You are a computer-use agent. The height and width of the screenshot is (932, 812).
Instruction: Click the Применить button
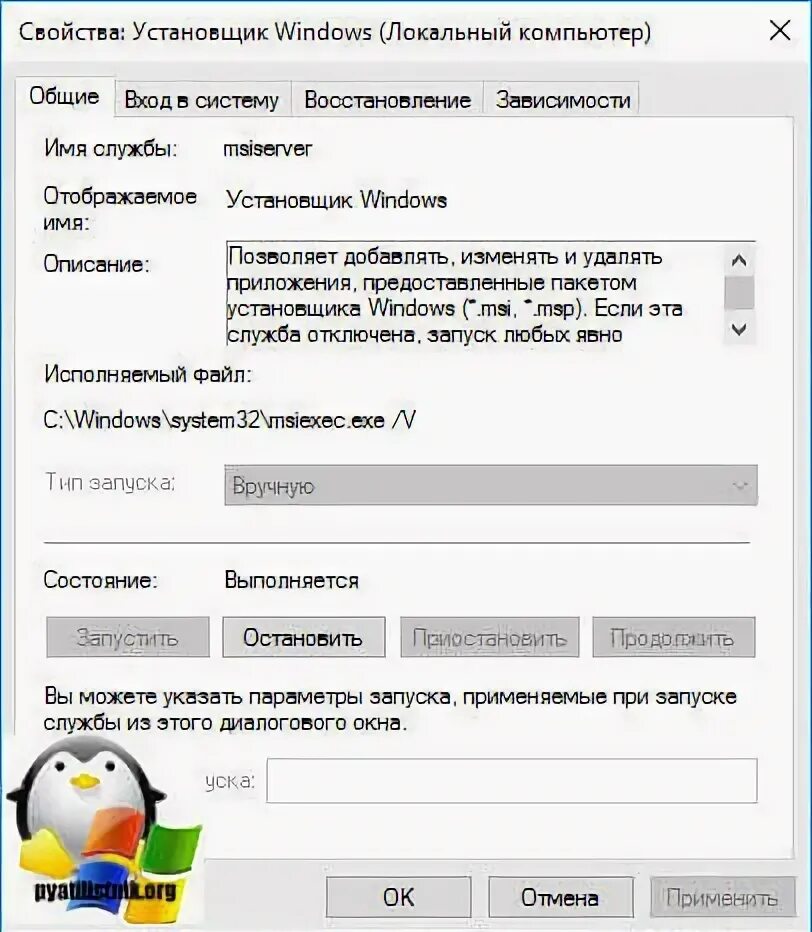(722, 897)
